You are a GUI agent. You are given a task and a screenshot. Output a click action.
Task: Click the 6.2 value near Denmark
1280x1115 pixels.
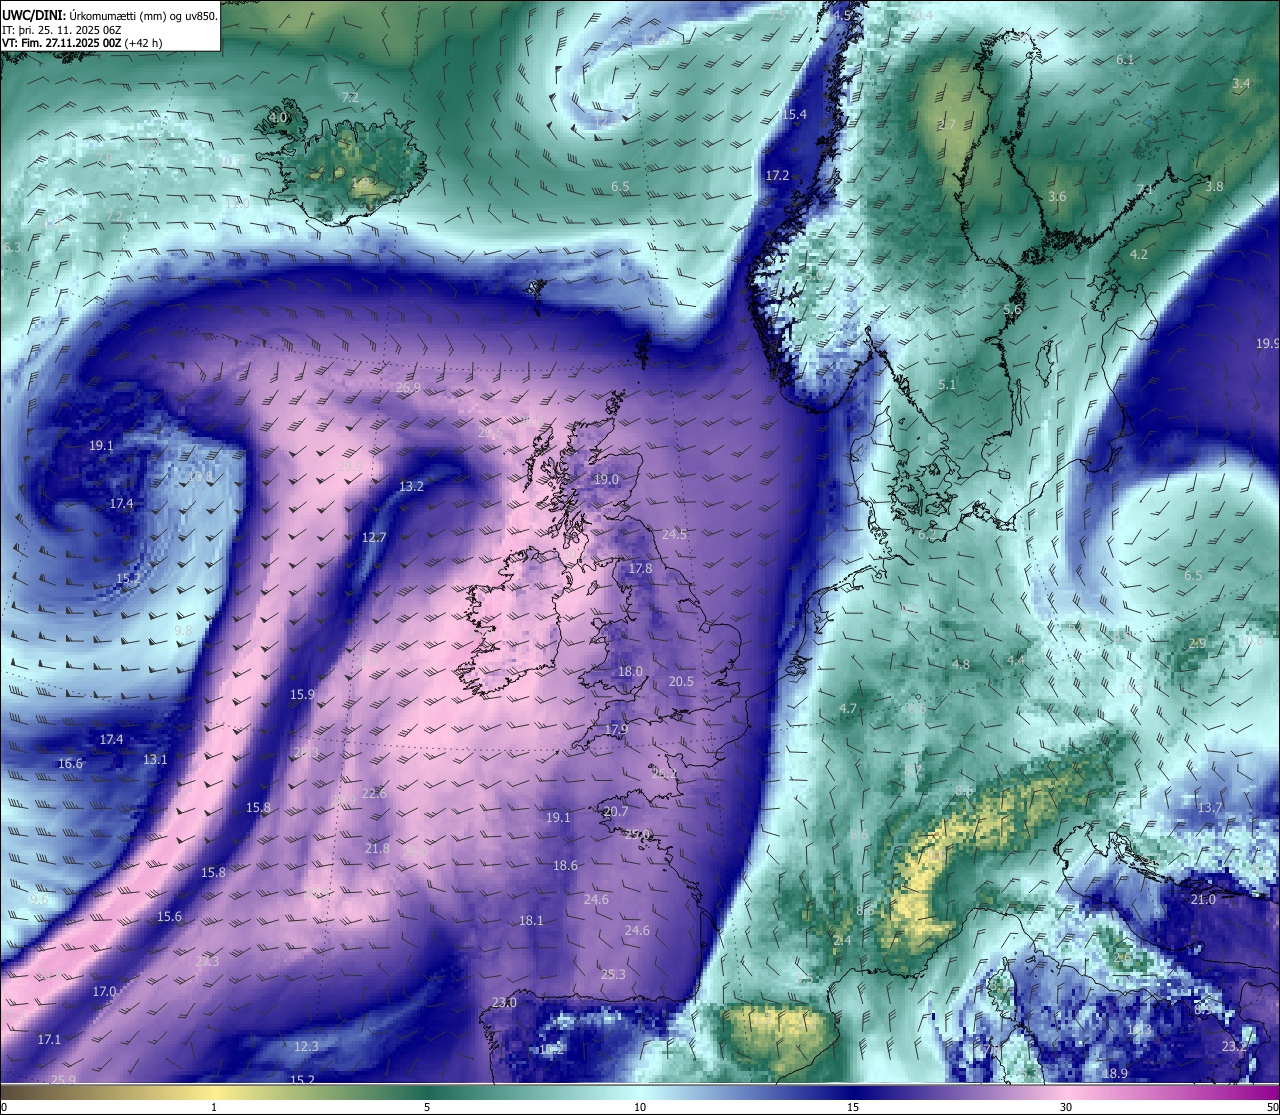click(927, 535)
